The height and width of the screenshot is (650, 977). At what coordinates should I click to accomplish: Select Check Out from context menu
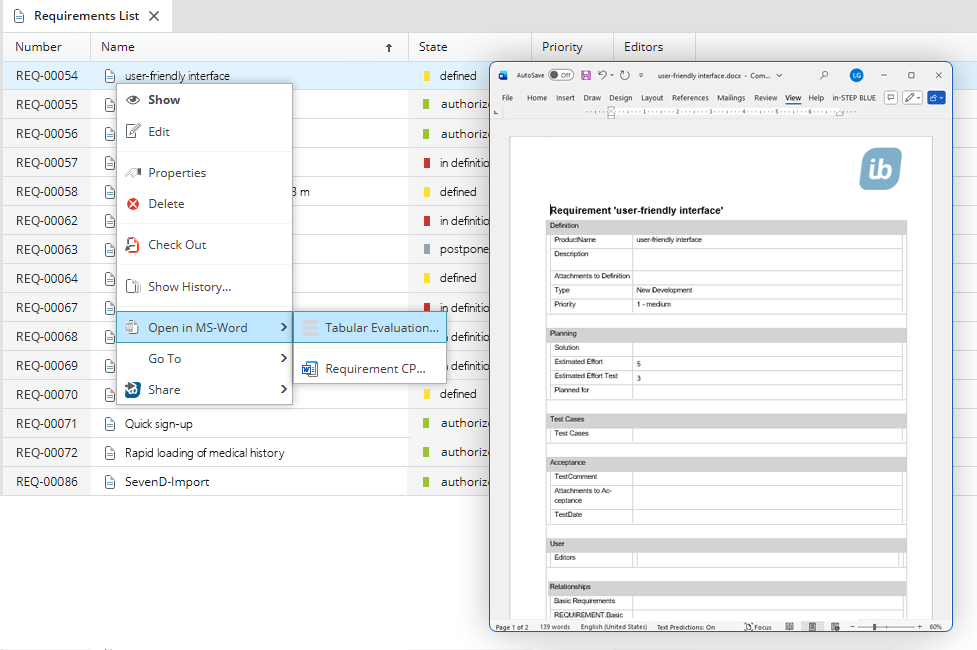177,245
